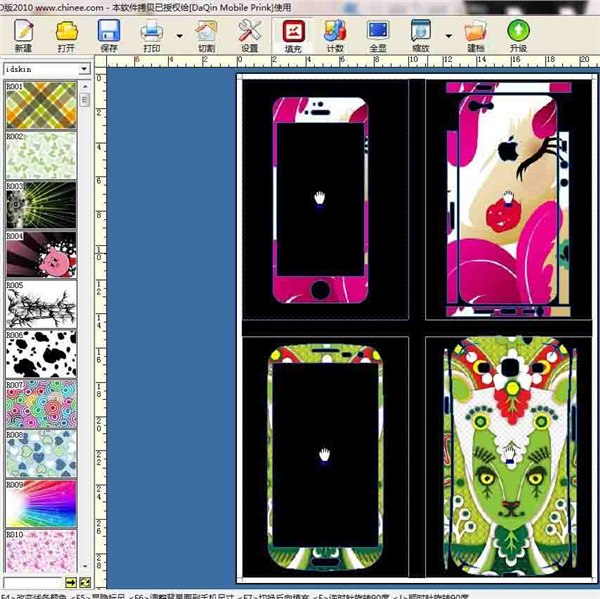Select the R007 colorful circles pattern
The image size is (600, 599).
[x=41, y=404]
